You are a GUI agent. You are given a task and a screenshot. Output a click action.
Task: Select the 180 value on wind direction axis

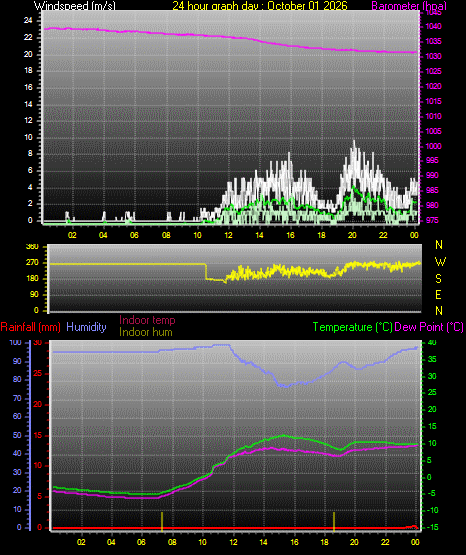(32, 279)
